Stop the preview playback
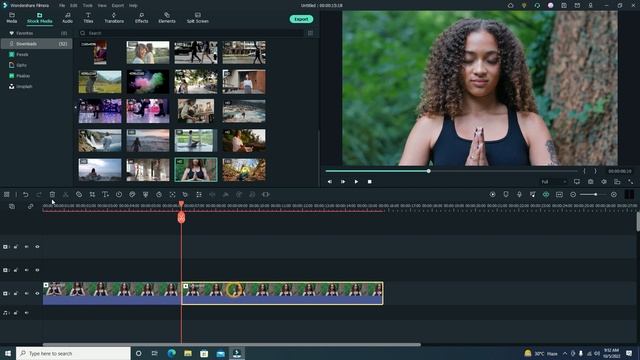This screenshot has width=640, height=360. [369, 182]
